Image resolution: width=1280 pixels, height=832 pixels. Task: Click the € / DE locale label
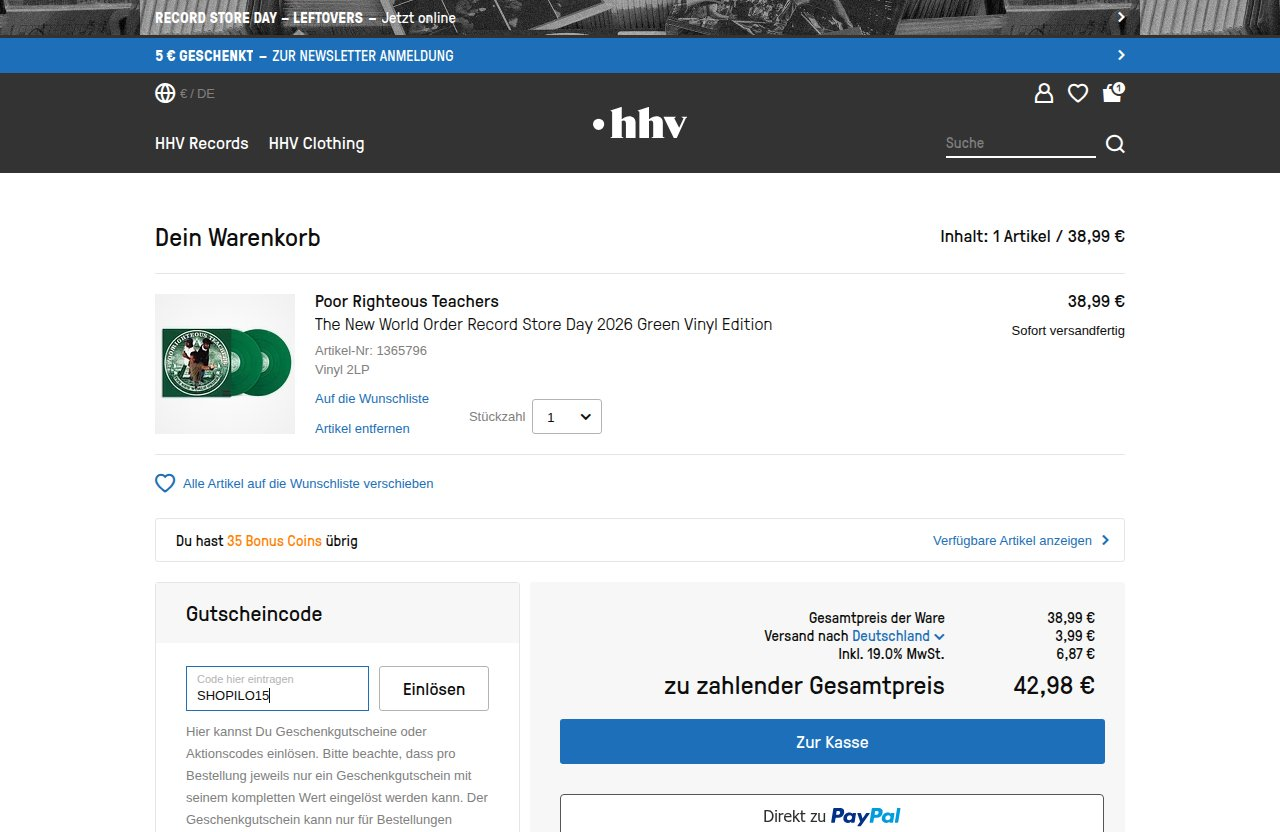click(197, 94)
